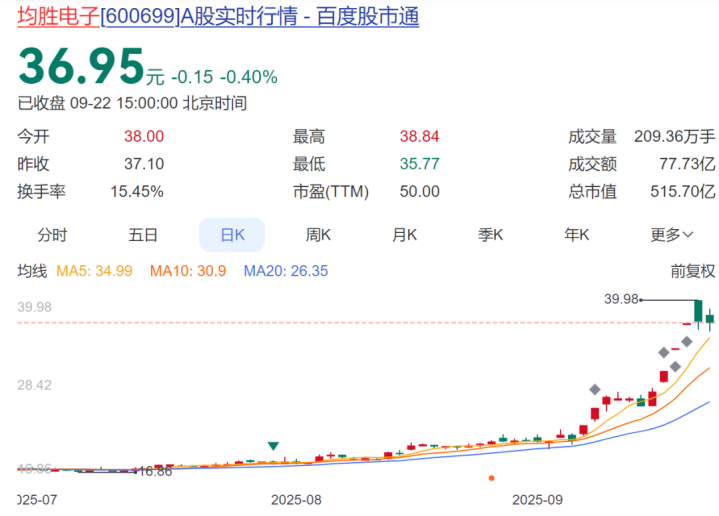Select the 分时 chart tab
This screenshot has height=516, width=719.
pyautogui.click(x=52, y=235)
